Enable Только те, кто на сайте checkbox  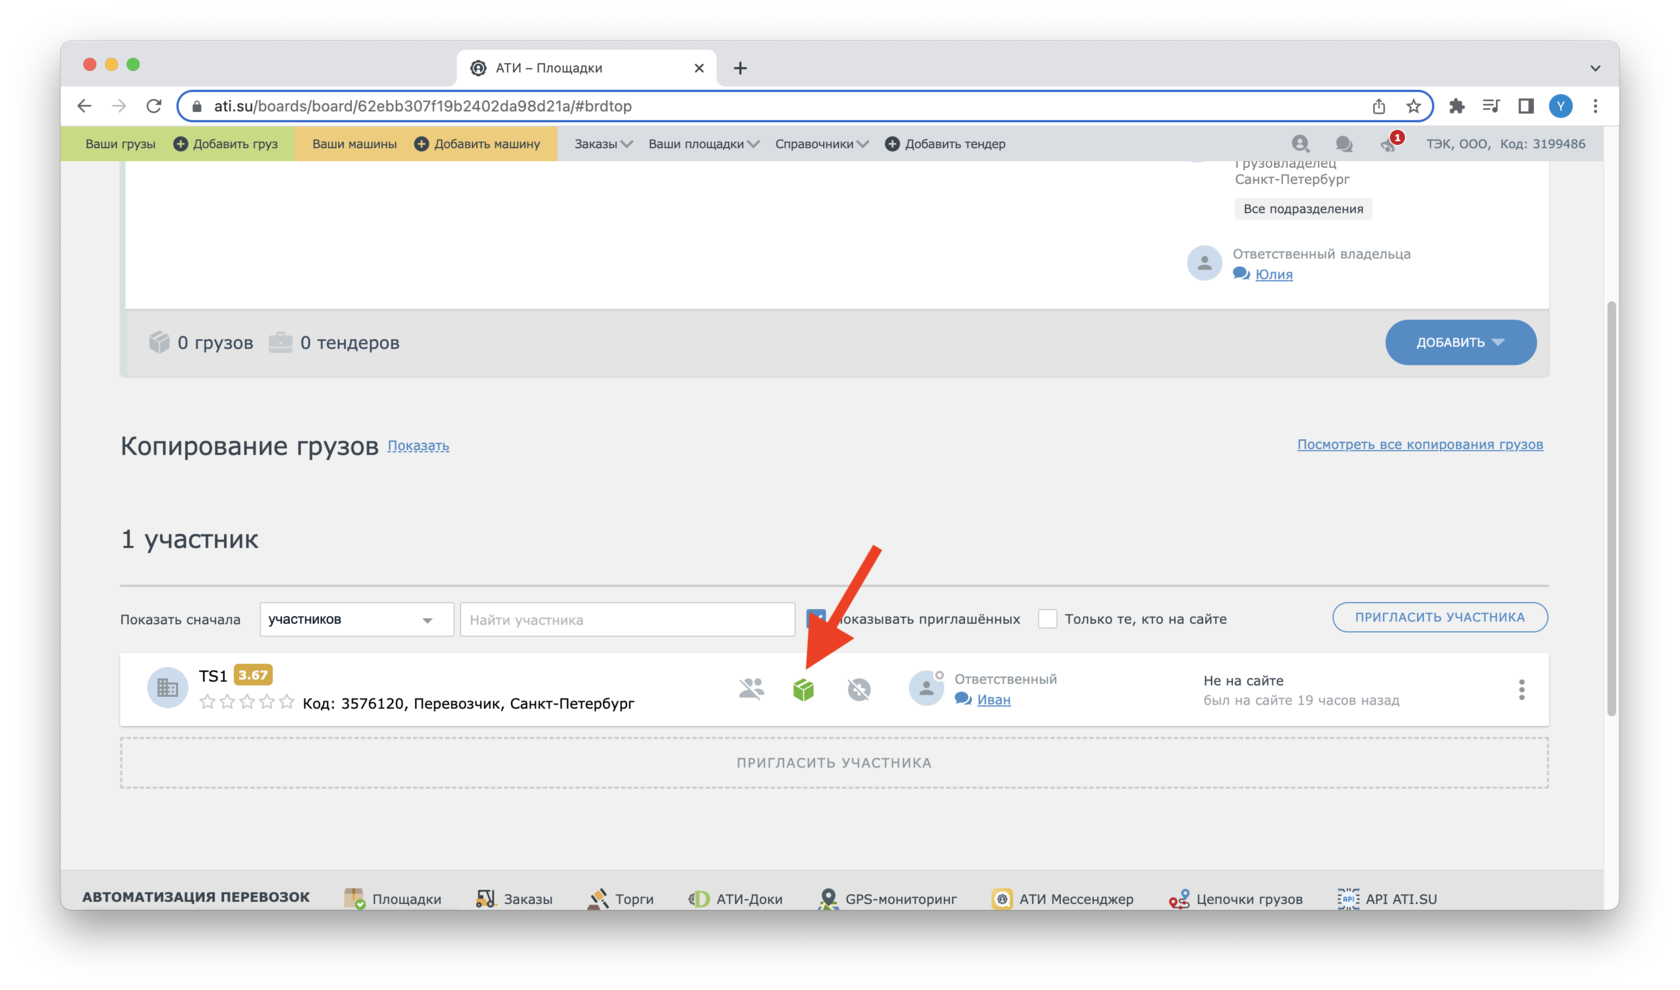point(1047,619)
